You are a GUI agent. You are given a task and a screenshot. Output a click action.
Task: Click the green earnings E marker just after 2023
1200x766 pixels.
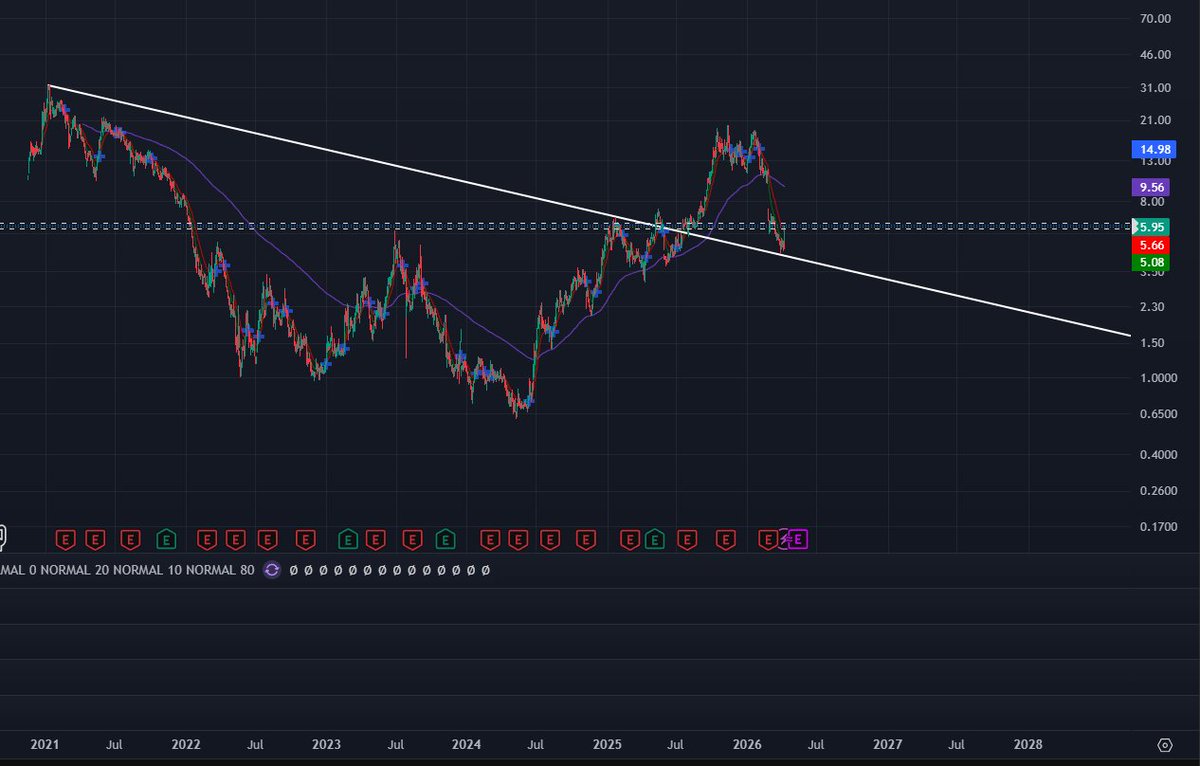347,540
